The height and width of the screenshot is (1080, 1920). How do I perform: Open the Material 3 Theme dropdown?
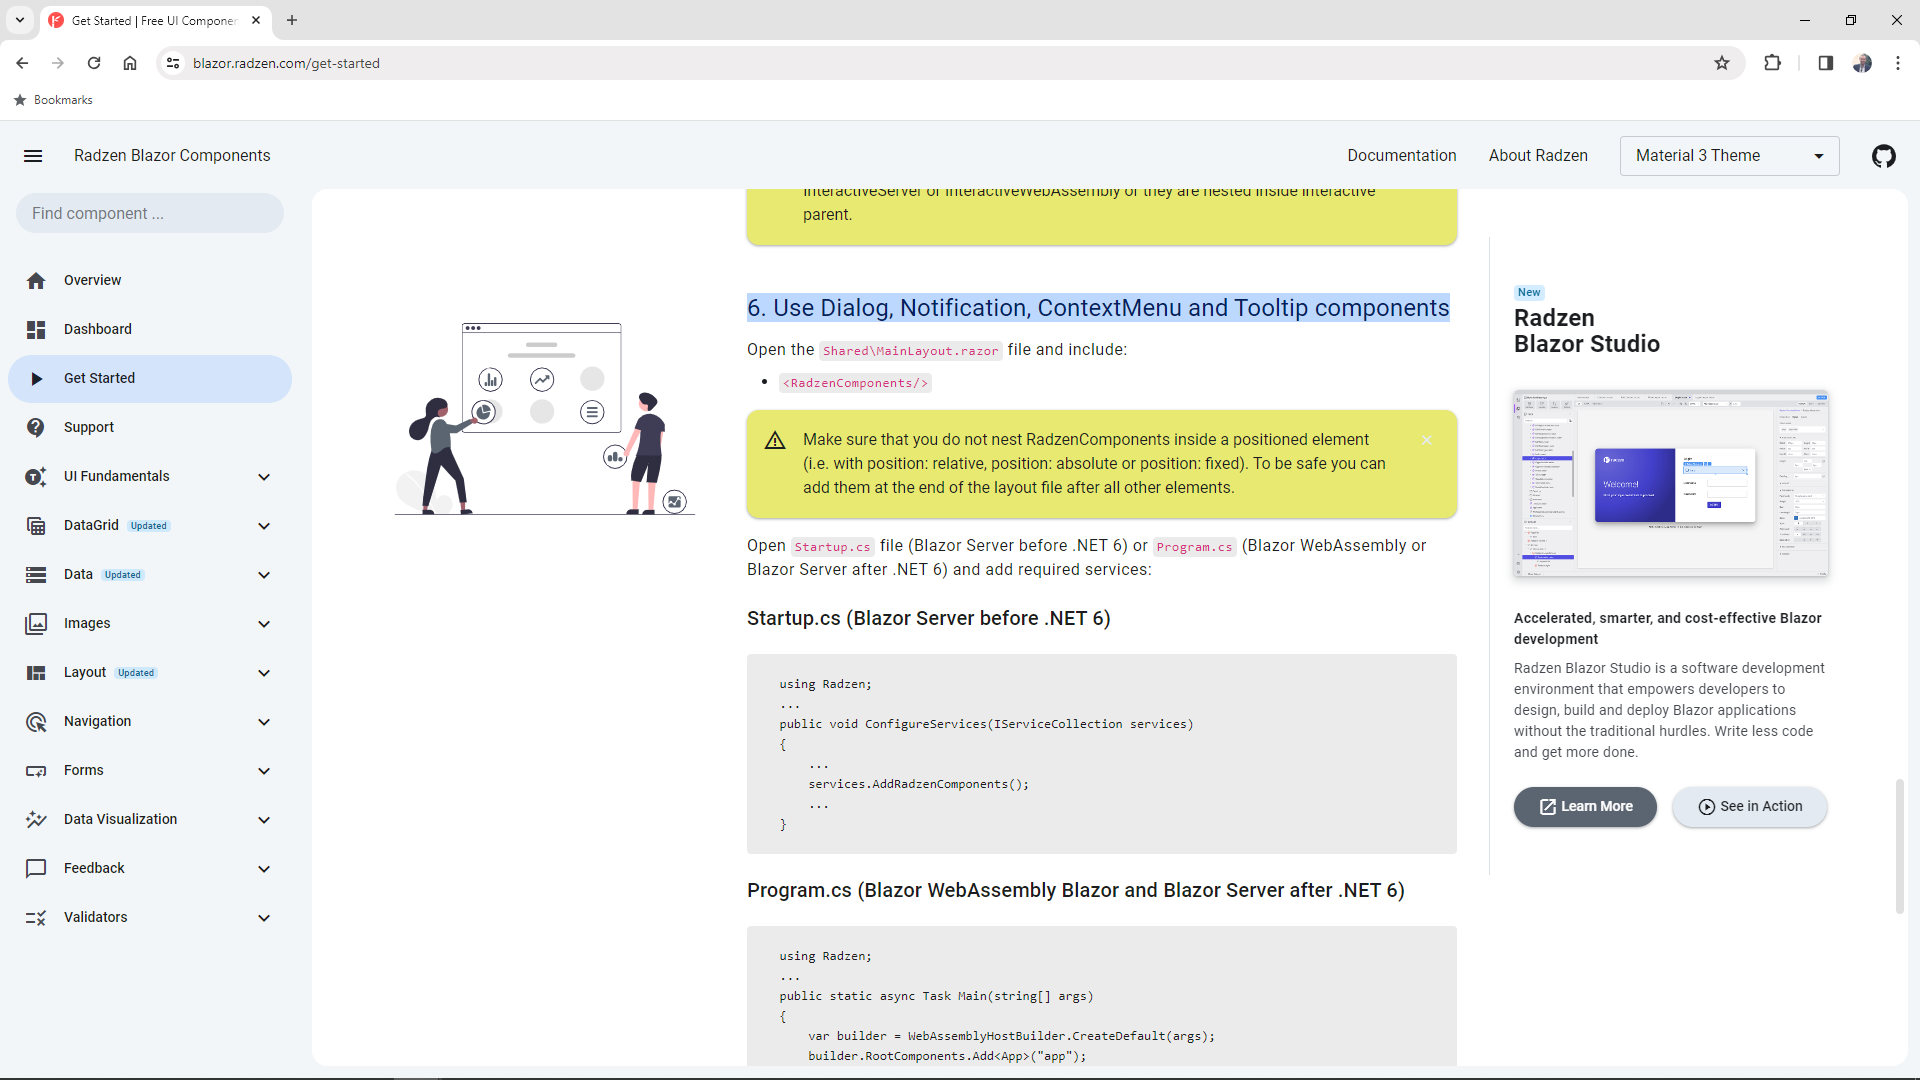1729,156
